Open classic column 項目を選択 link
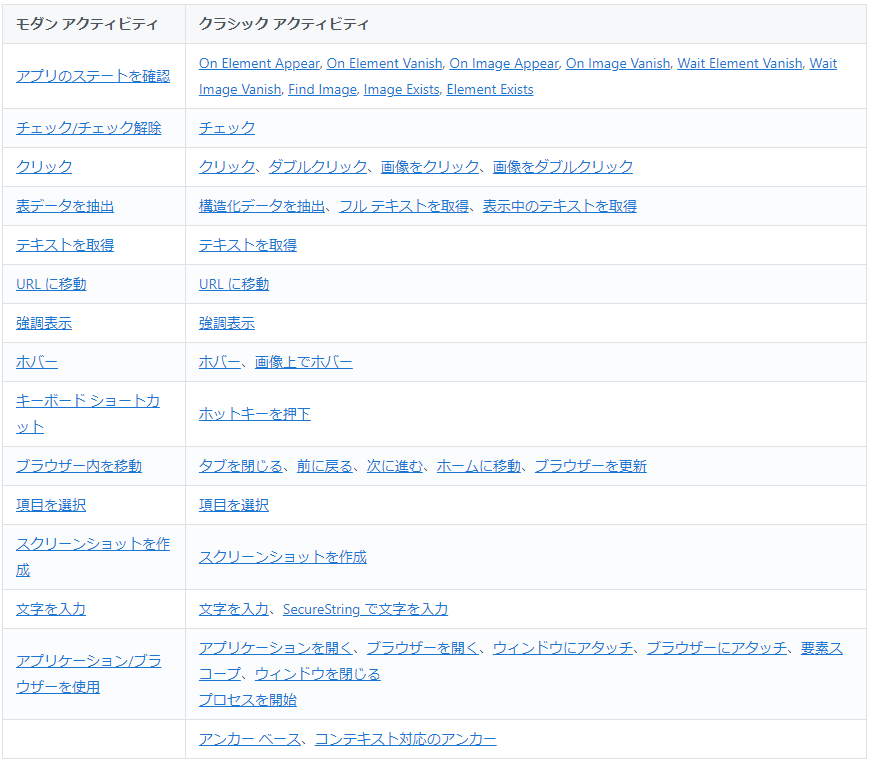 (234, 505)
